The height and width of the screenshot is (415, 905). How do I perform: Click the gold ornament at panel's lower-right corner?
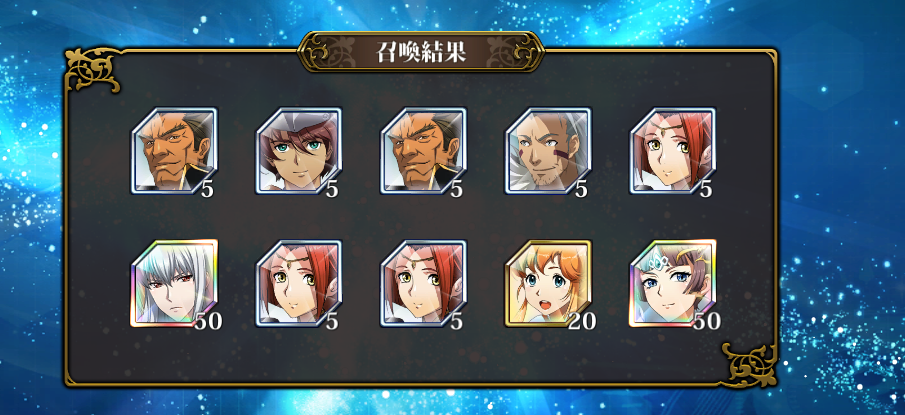[x=749, y=365]
